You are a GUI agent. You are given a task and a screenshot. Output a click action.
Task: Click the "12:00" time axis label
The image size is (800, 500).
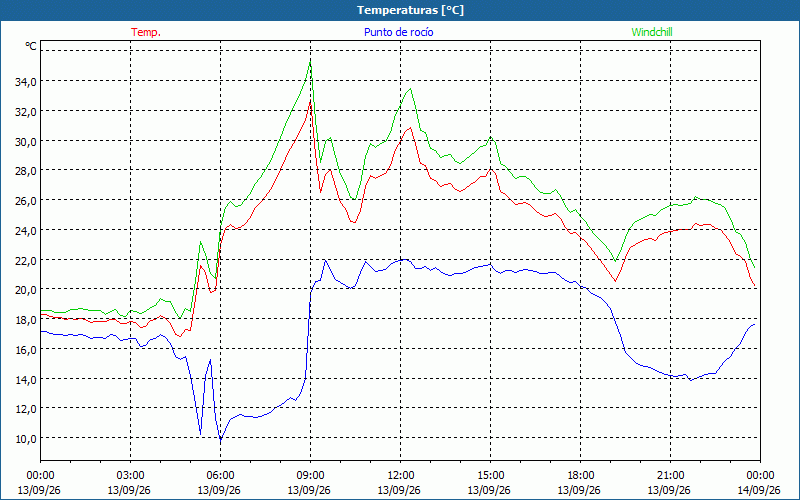pyautogui.click(x=401, y=476)
